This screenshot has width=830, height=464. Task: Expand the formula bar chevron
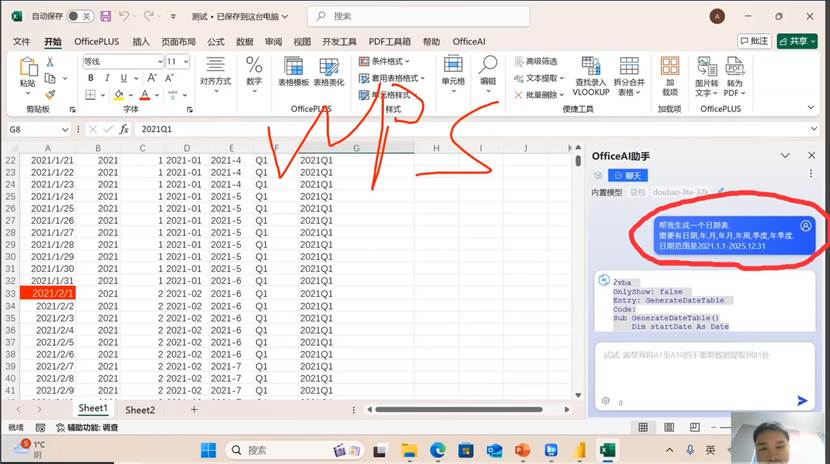coord(814,129)
